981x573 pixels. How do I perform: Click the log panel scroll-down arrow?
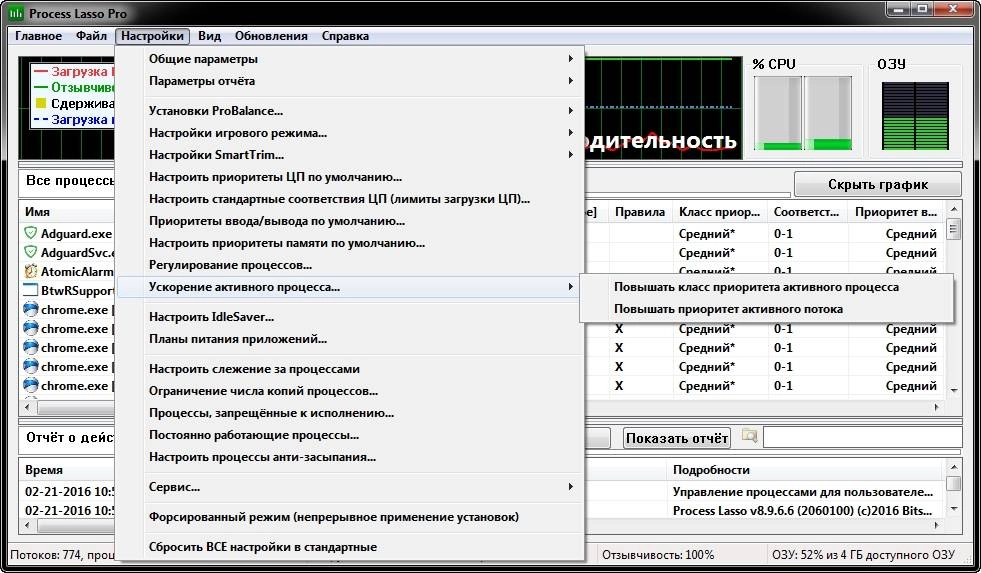coord(953,509)
